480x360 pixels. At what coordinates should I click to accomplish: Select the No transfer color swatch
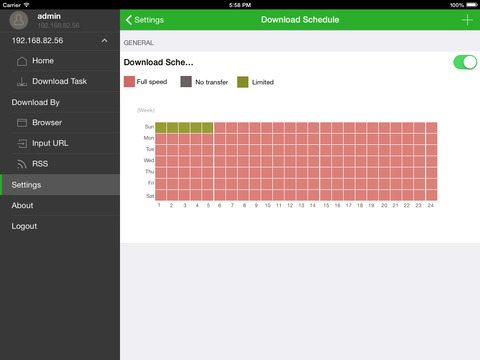[x=186, y=82]
